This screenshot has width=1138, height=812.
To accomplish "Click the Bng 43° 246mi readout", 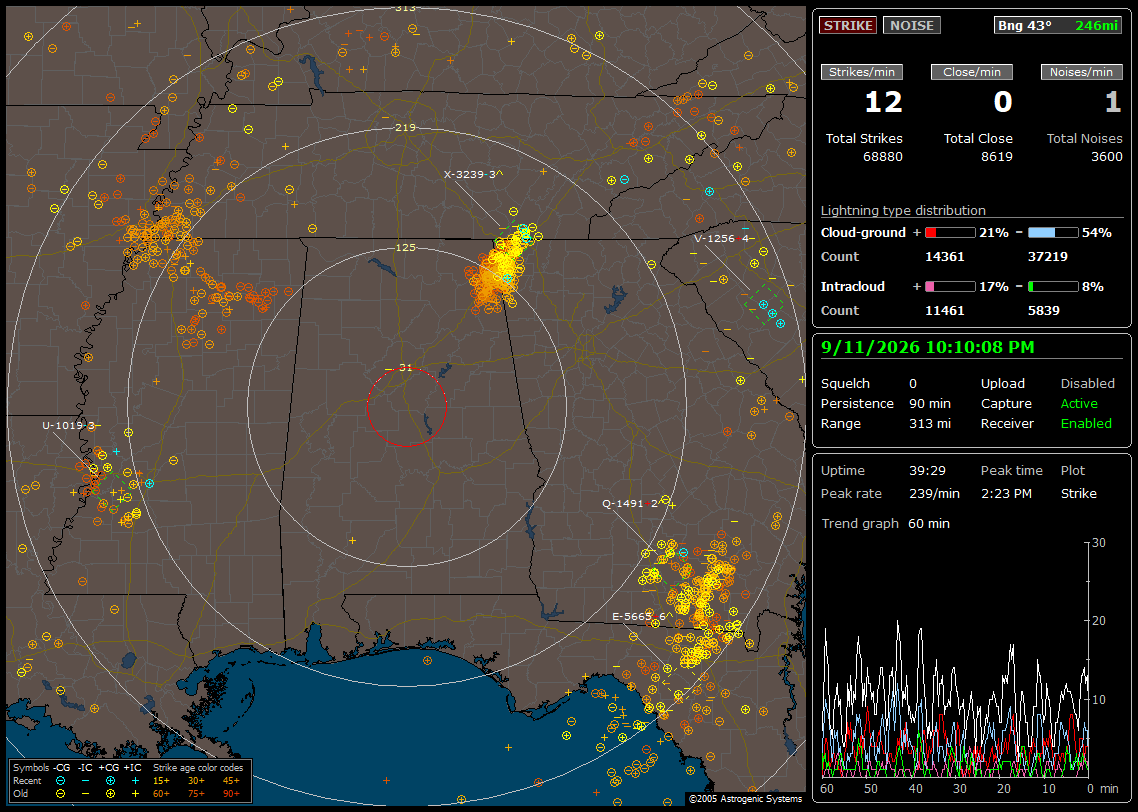I will pos(1058,25).
